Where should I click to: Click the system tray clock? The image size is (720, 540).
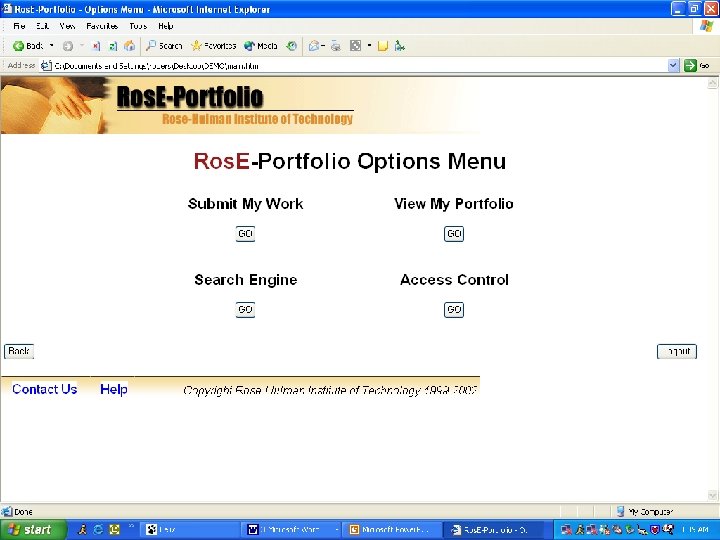(695, 530)
